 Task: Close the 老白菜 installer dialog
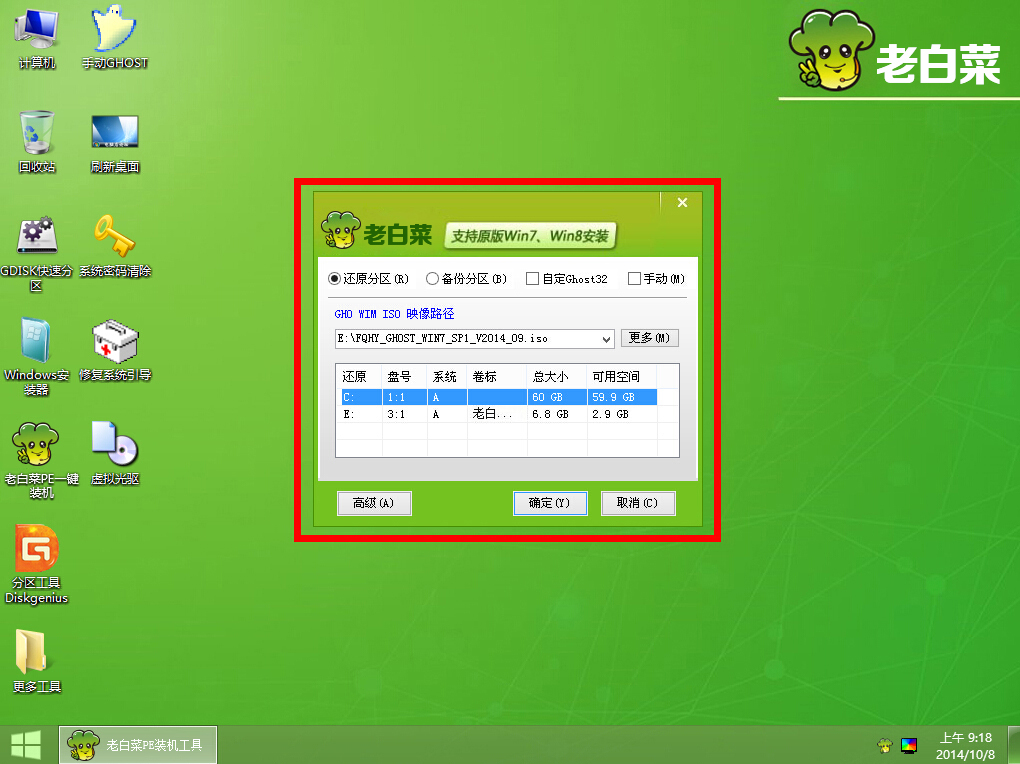pos(682,202)
